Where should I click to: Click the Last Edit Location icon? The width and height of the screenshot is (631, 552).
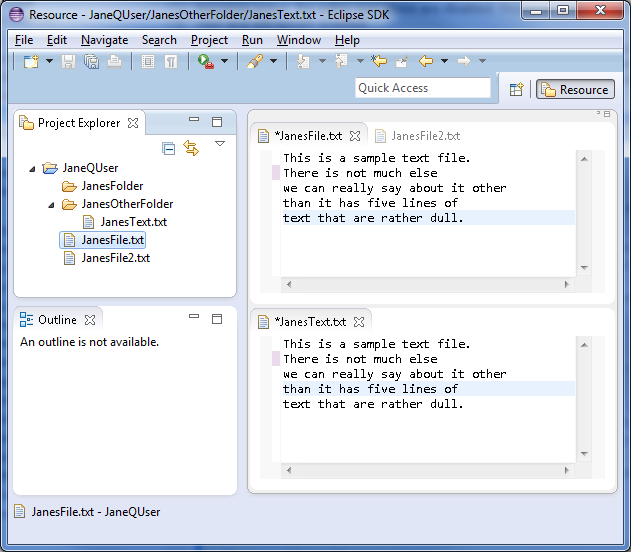pos(379,61)
